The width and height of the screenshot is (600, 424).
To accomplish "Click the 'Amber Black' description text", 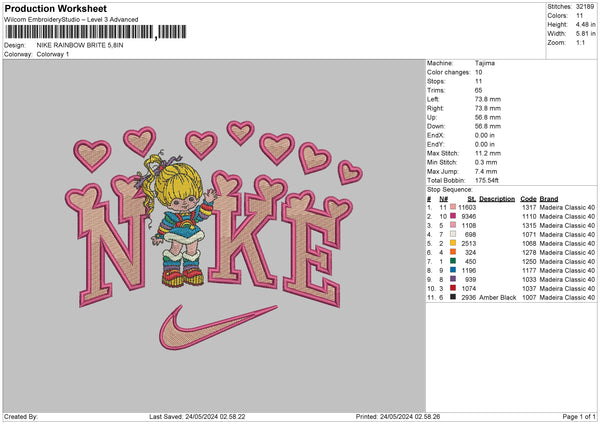I will 497,297.
